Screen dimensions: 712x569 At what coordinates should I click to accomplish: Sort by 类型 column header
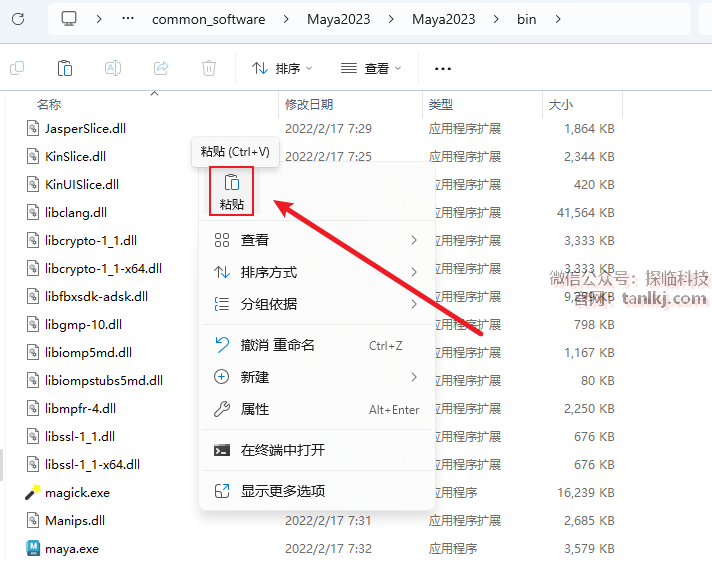click(440, 105)
